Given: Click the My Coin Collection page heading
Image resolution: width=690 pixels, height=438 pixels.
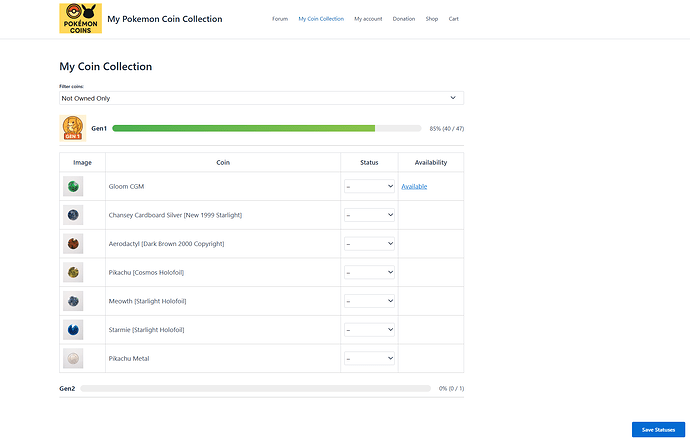Looking at the screenshot, I should point(106,66).
